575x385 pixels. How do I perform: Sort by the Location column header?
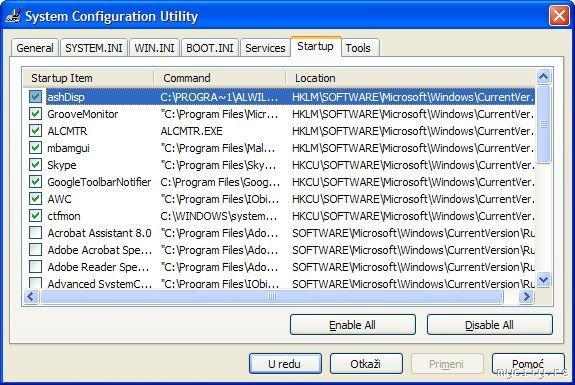[410, 78]
